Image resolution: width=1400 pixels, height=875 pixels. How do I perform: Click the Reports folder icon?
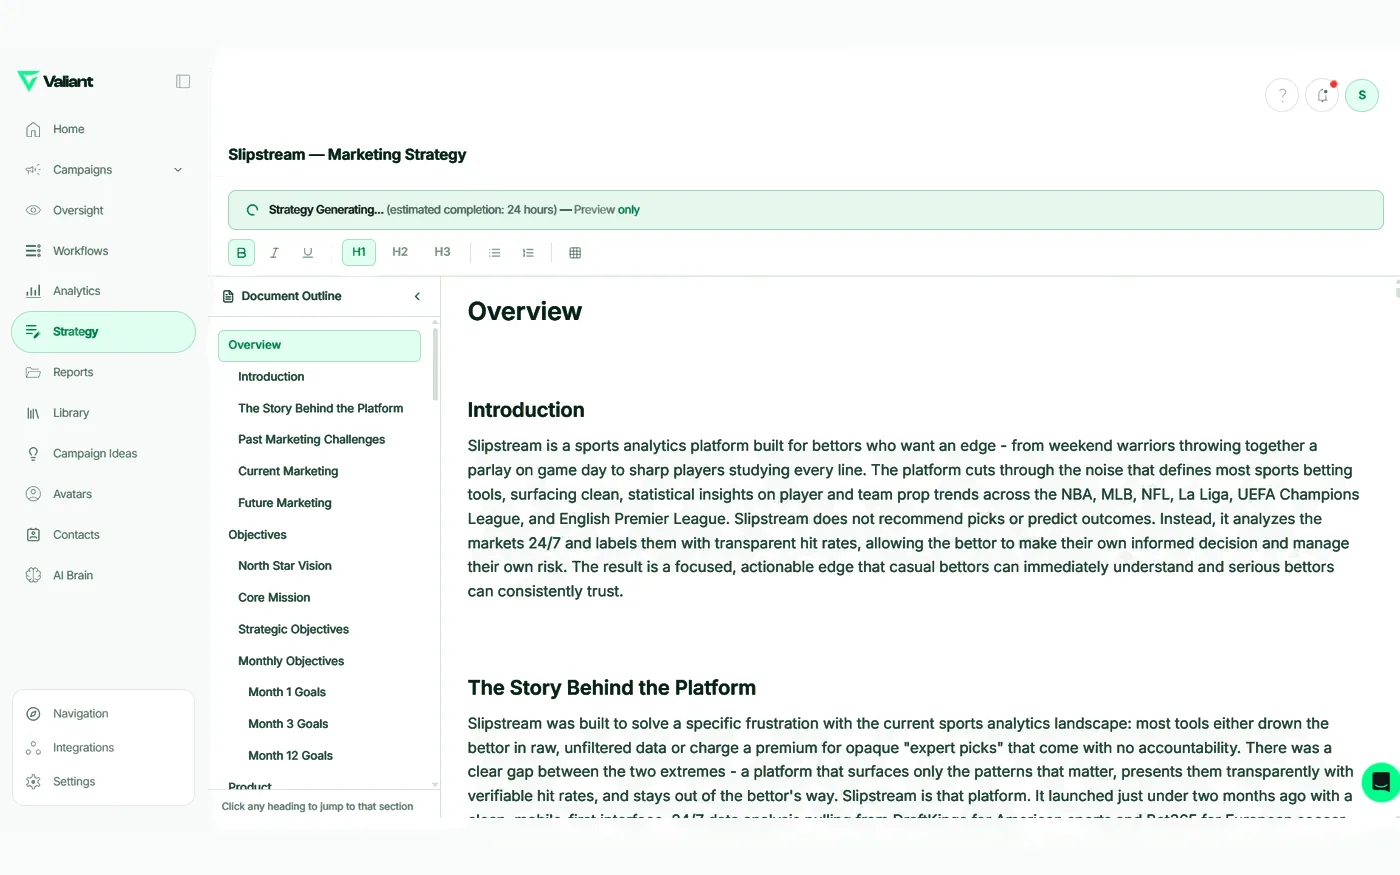tap(33, 372)
